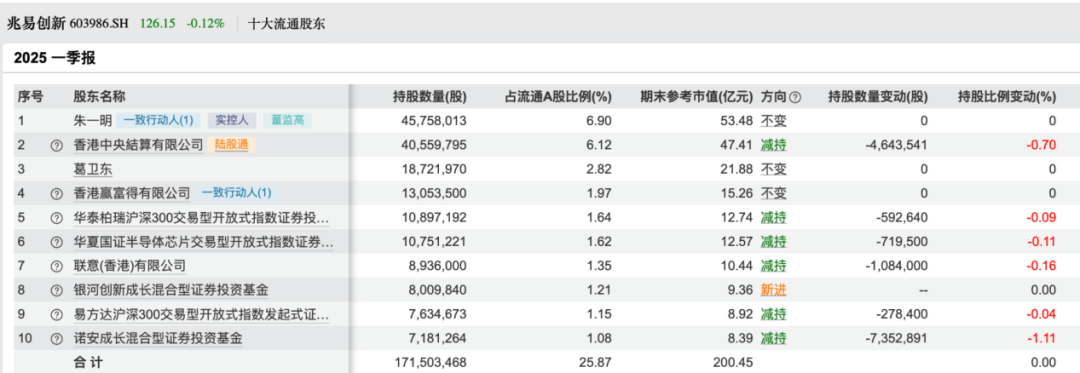Click the 序号 column header
This screenshot has width=1080, height=373.
(31, 97)
